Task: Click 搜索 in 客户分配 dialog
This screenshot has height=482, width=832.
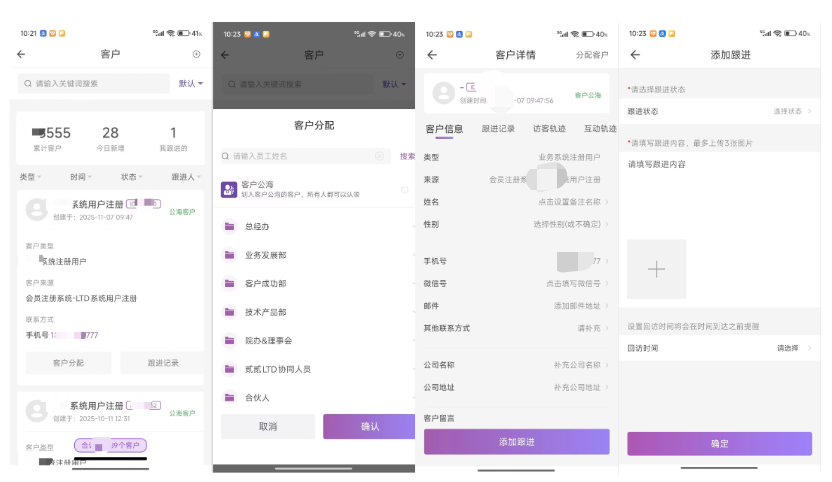Action: [x=408, y=156]
